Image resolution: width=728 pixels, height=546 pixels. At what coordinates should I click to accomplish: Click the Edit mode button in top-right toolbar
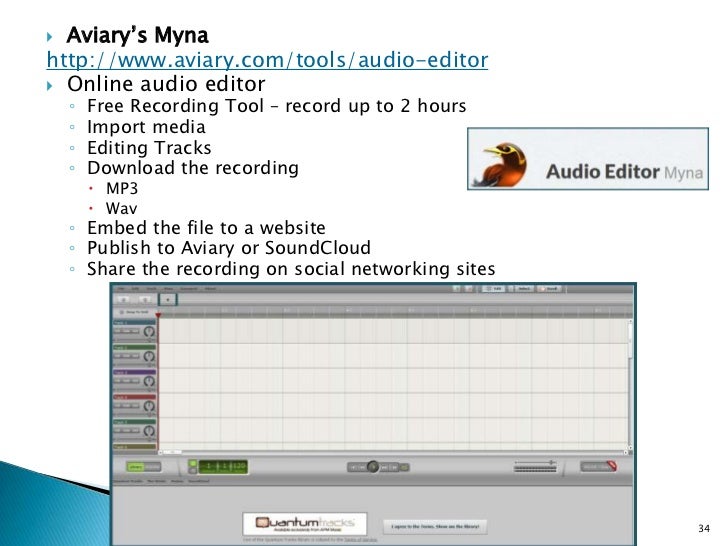pyautogui.click(x=494, y=289)
